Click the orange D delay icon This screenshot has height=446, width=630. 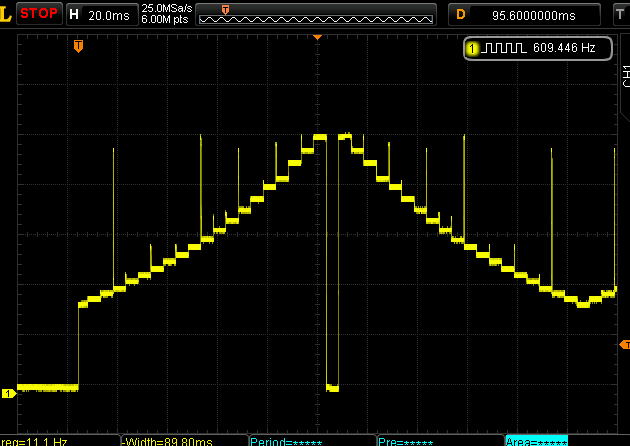[x=461, y=15]
